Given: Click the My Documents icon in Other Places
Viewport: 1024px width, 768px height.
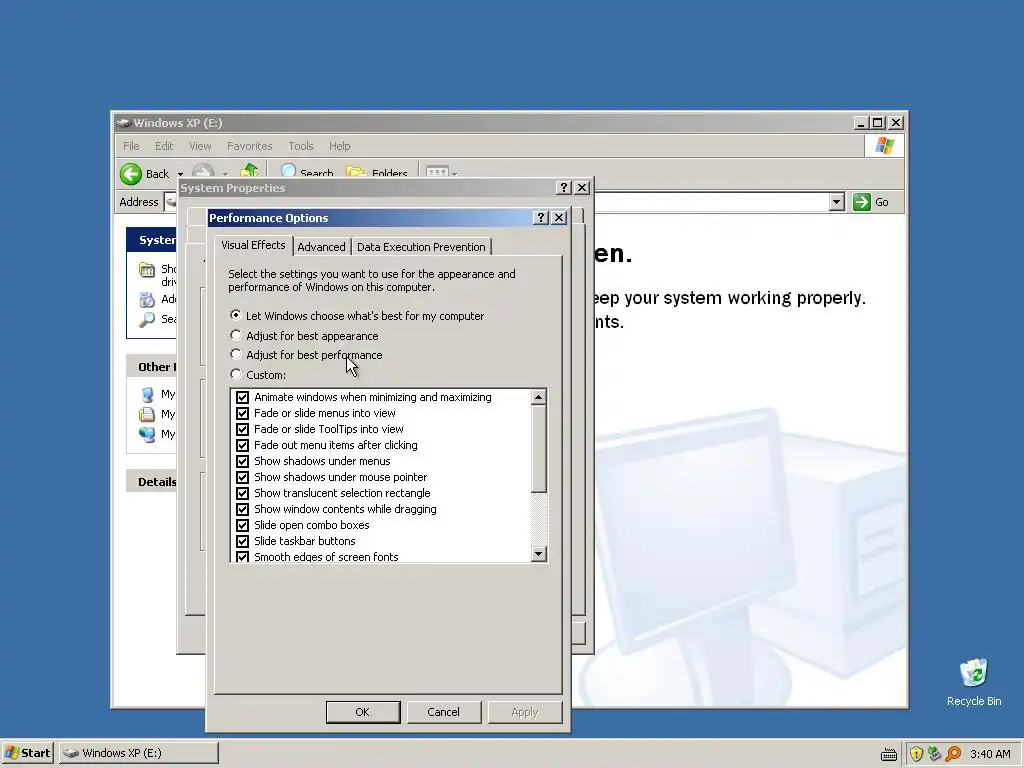Looking at the screenshot, I should pyautogui.click(x=147, y=414).
